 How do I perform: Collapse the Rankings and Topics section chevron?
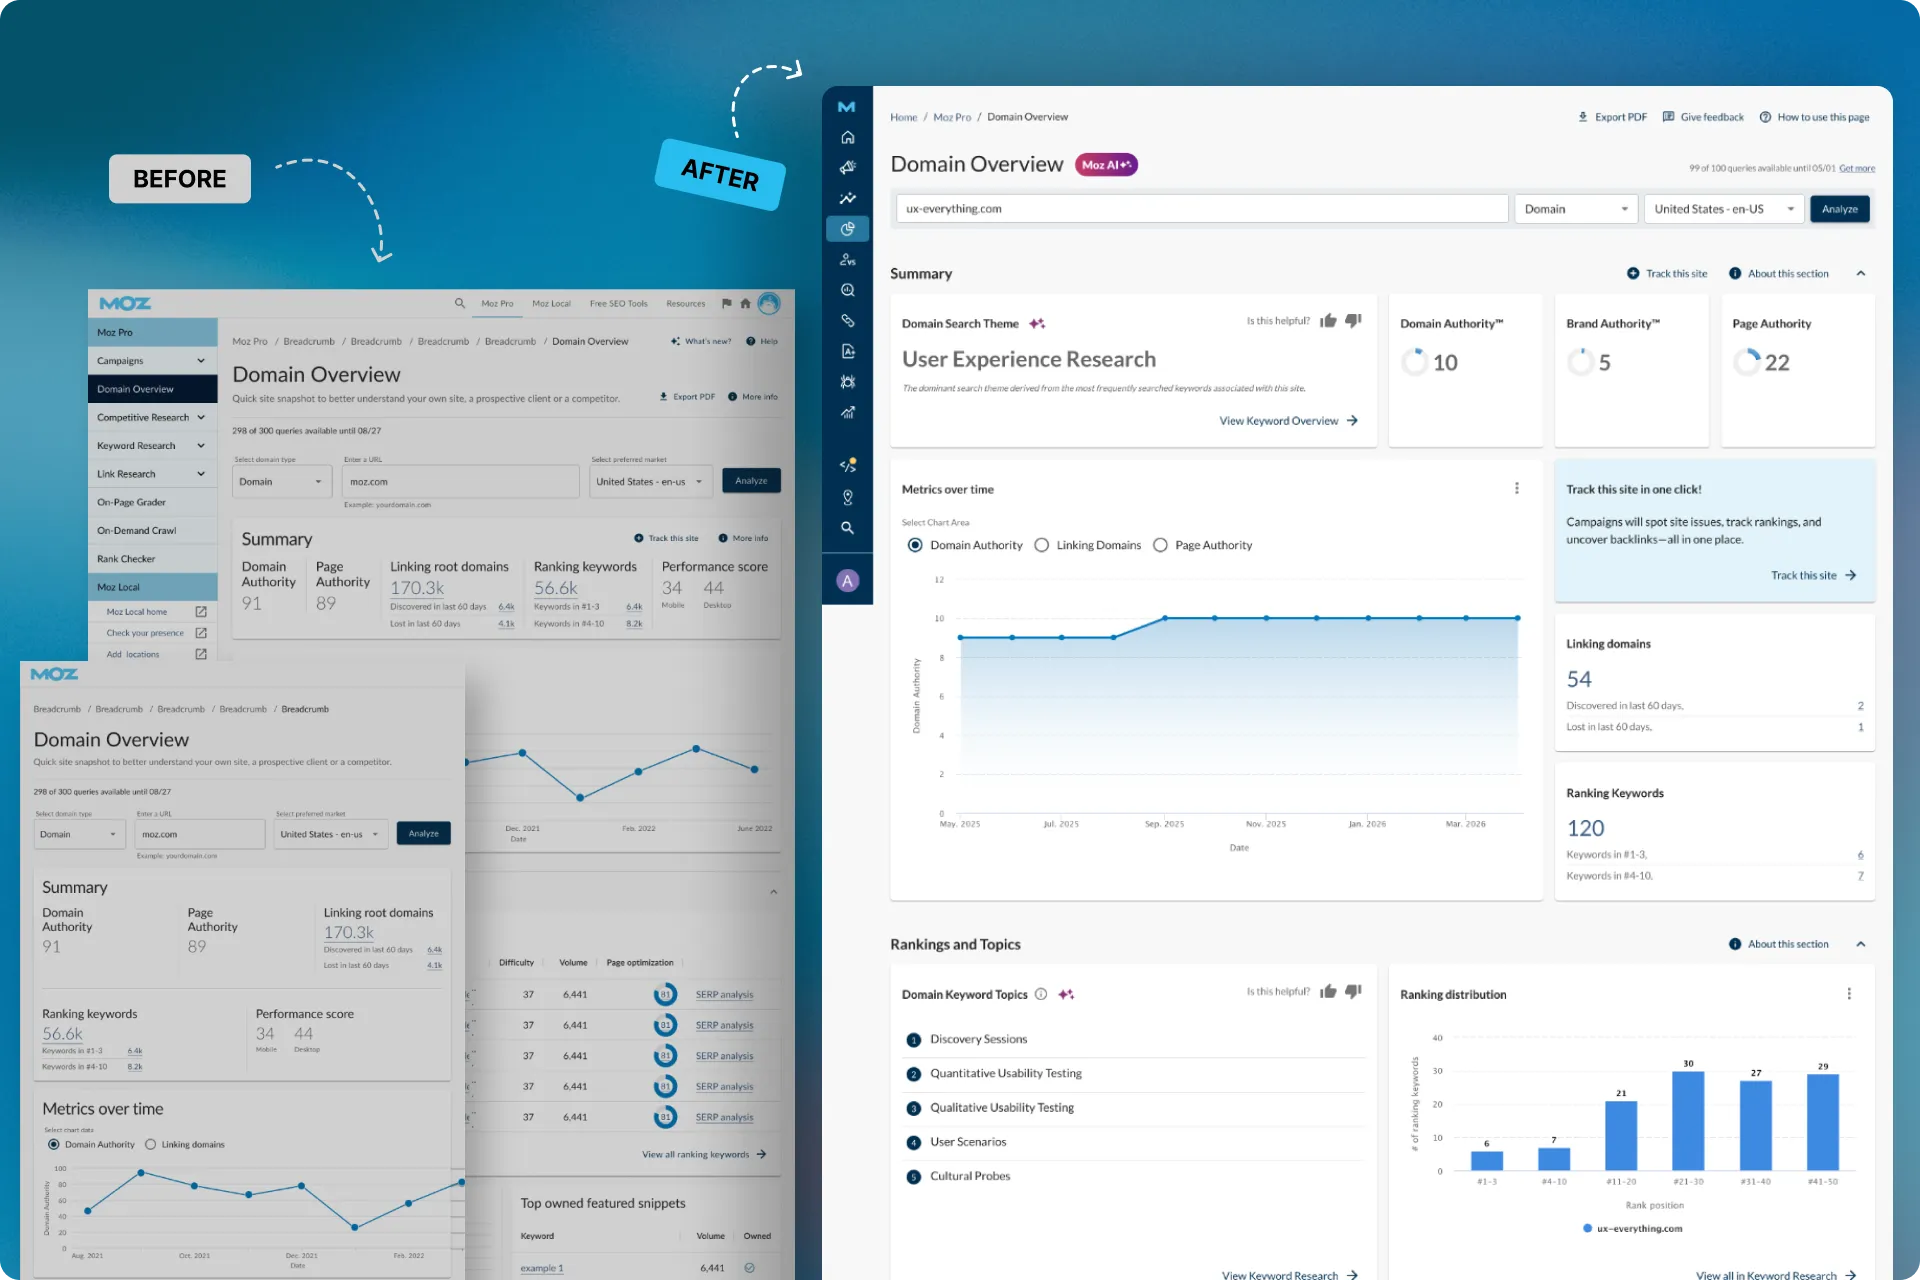coord(1861,944)
